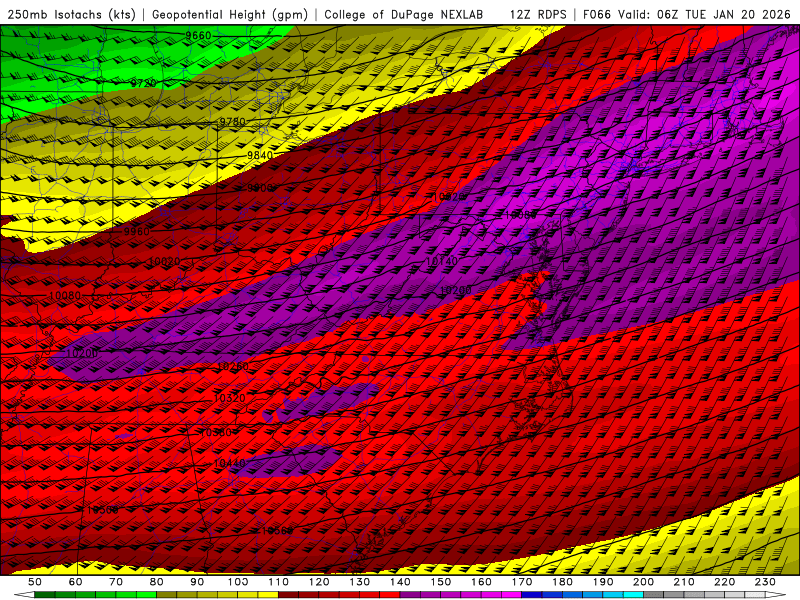Click the cyan swatch before the 200 mark
The image size is (800, 600).
tap(633, 595)
